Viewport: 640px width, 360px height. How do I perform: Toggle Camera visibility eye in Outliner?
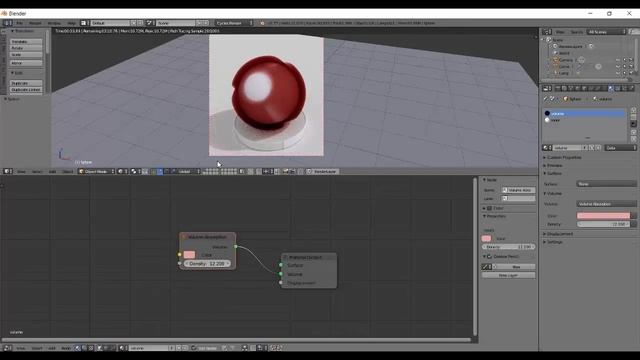[x=618, y=60]
